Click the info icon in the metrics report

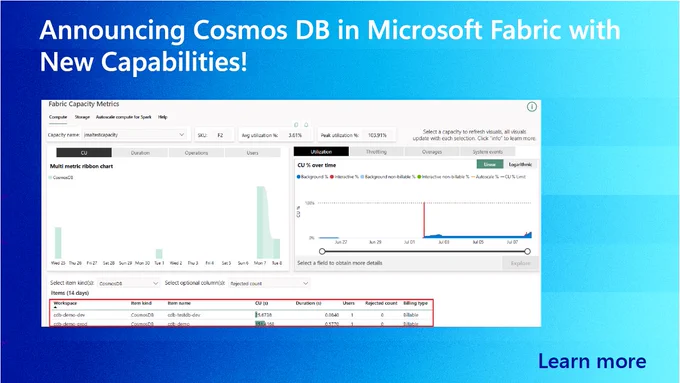[532, 107]
